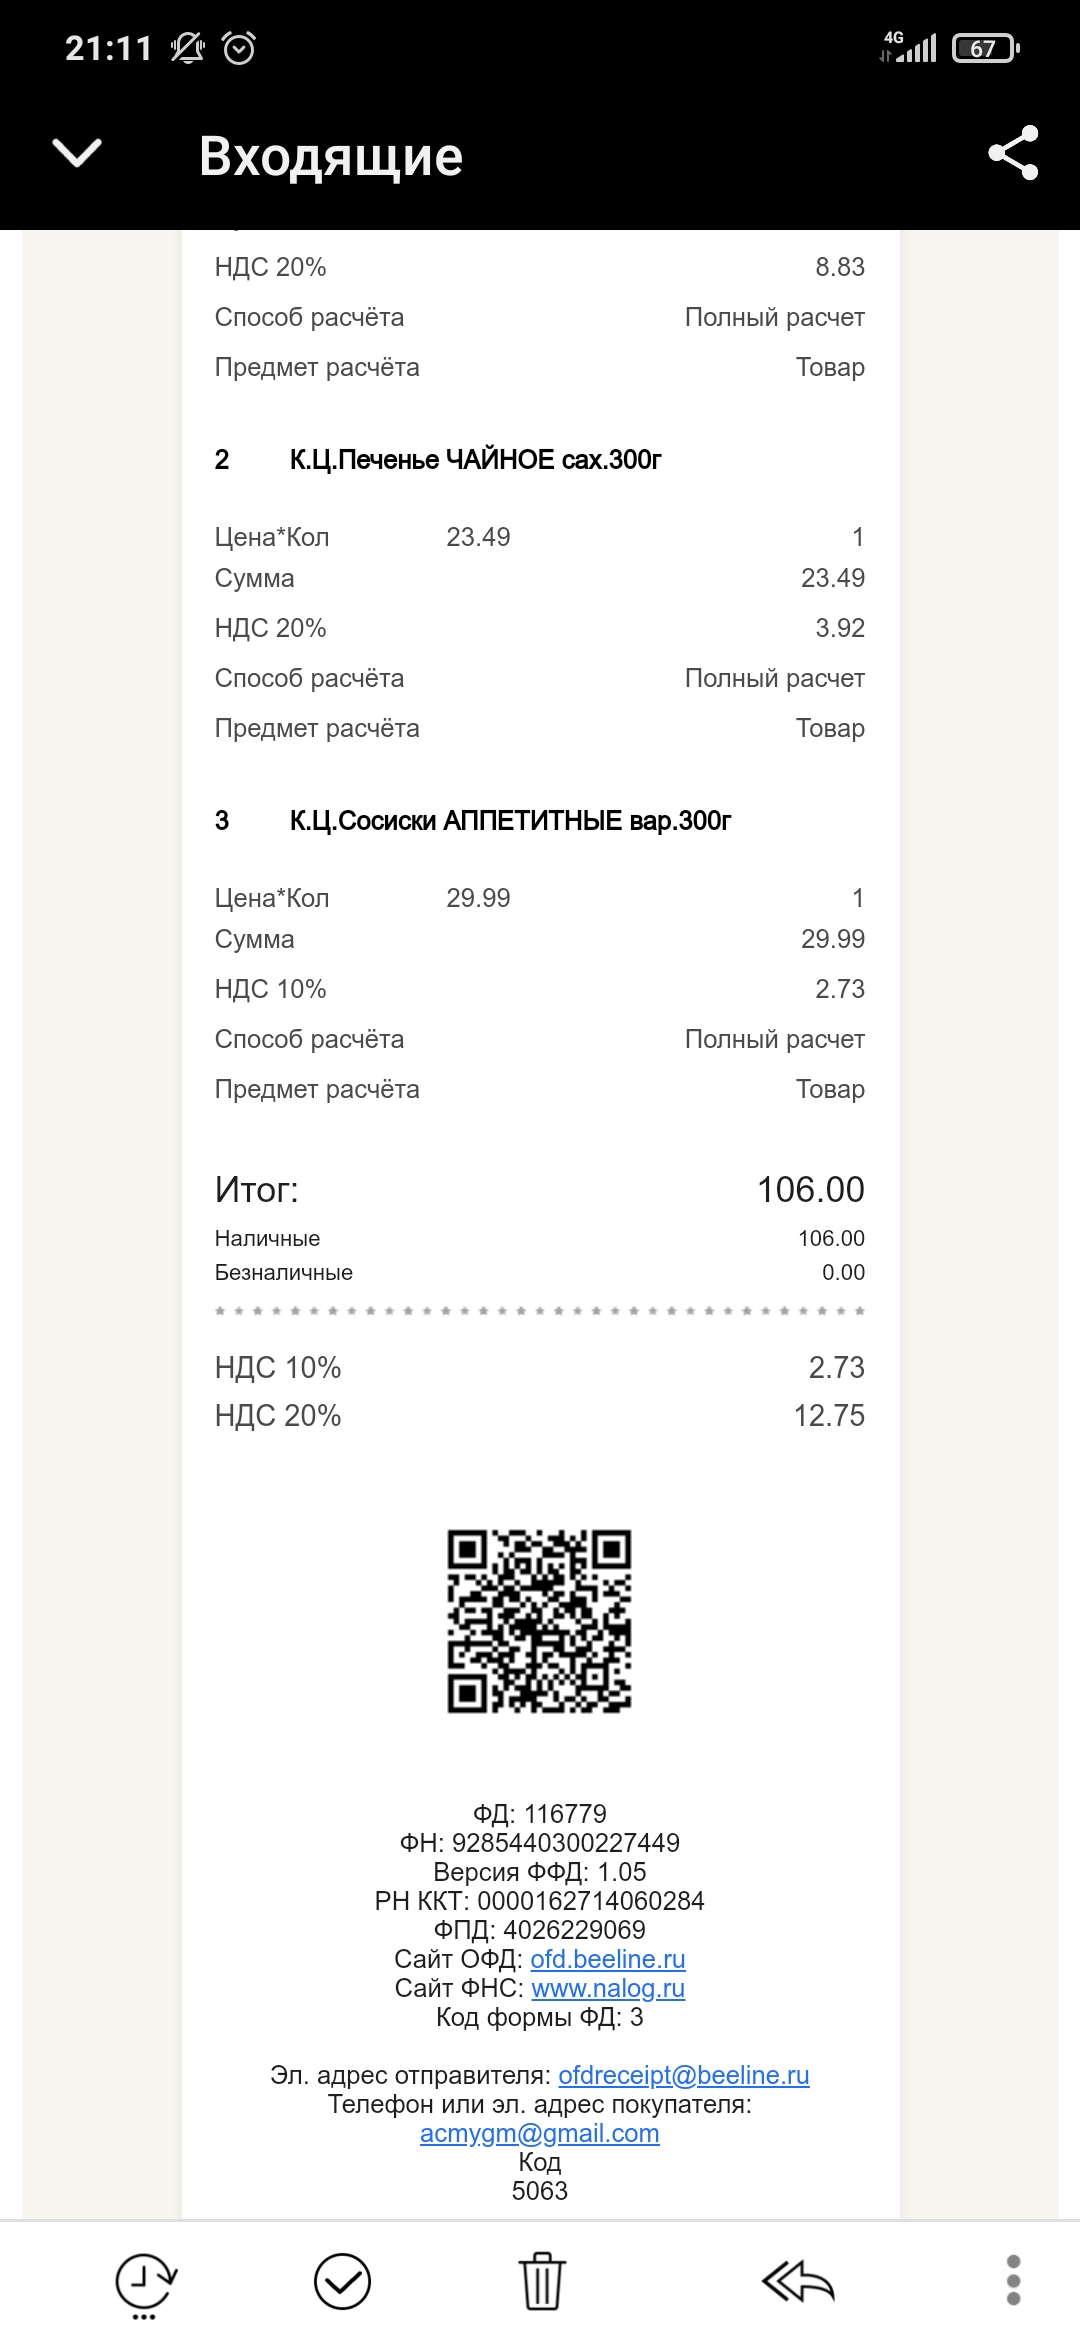Viewport: 1080px width, 2340px height.
Task: Tap the ofdreceipt@beeline.ru sender address
Action: point(684,2075)
